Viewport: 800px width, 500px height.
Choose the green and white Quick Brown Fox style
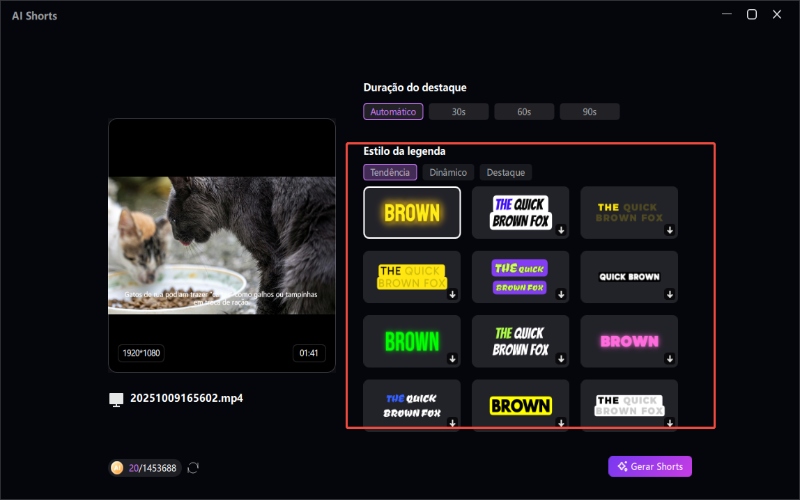click(520, 341)
